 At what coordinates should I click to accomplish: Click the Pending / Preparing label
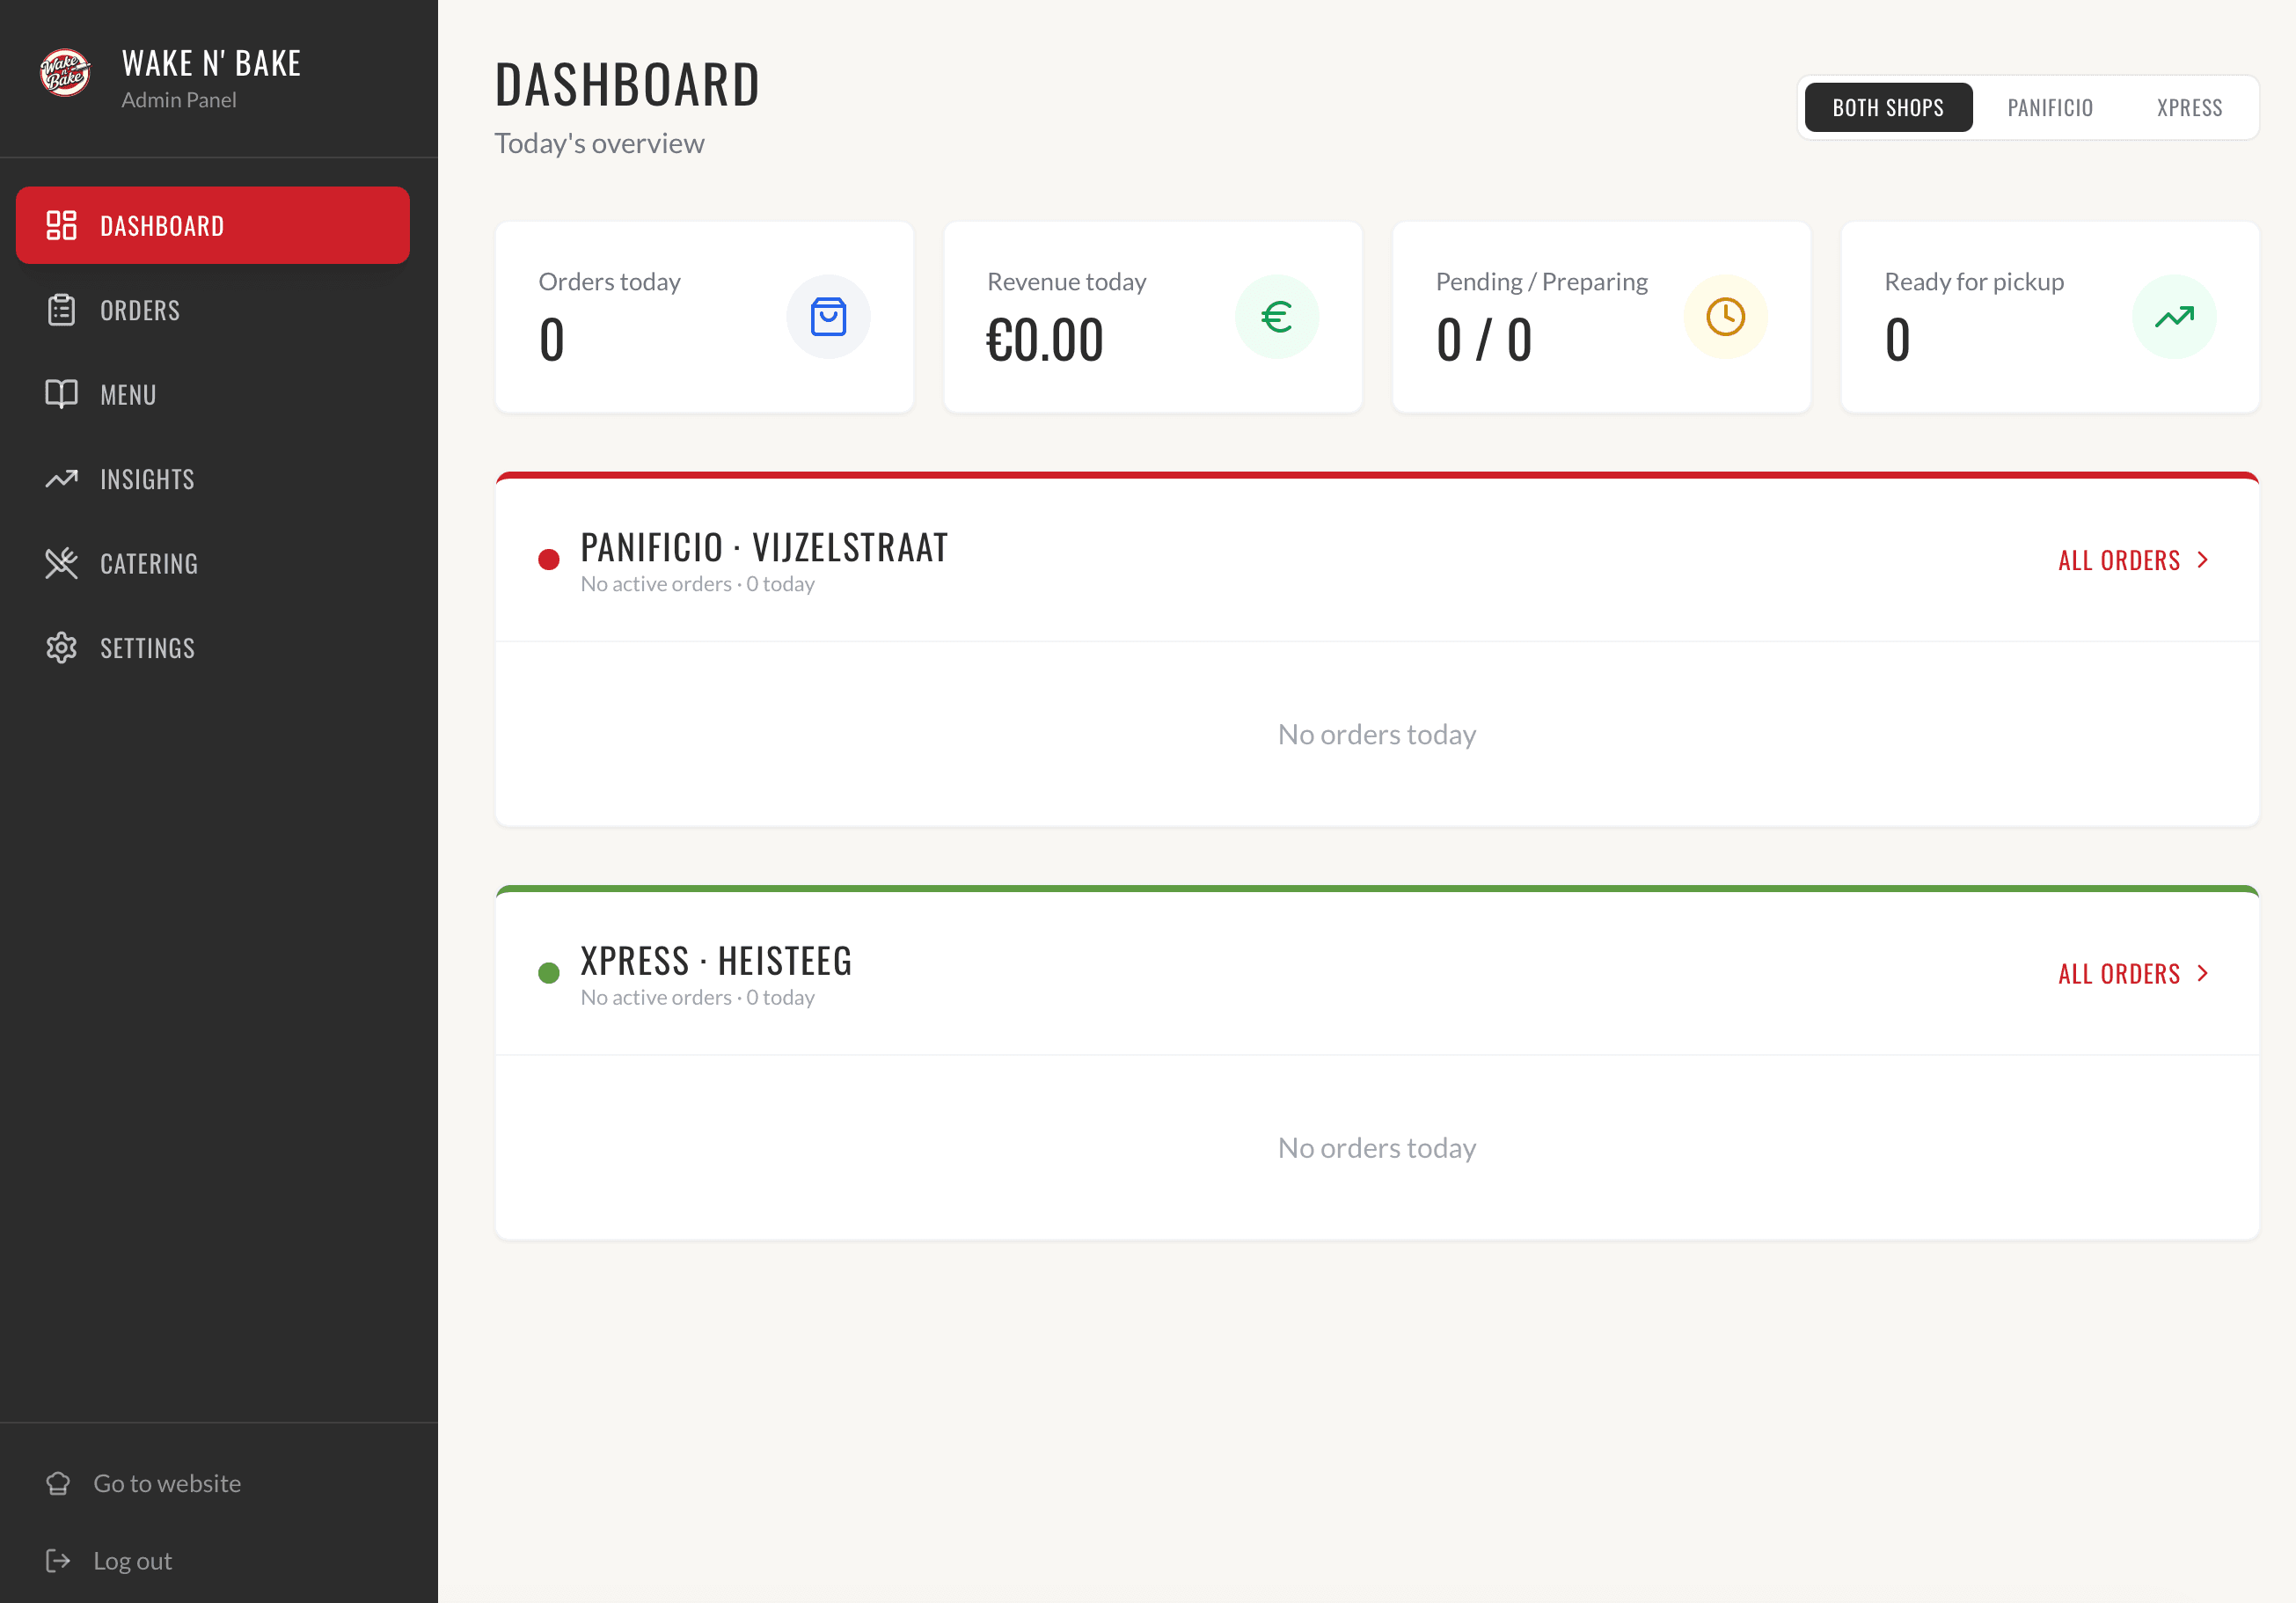[x=1541, y=282]
